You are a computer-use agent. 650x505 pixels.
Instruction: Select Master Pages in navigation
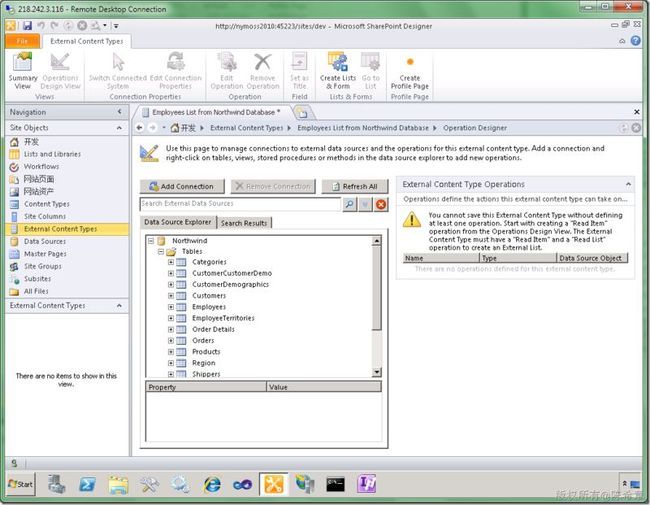pyautogui.click(x=45, y=254)
